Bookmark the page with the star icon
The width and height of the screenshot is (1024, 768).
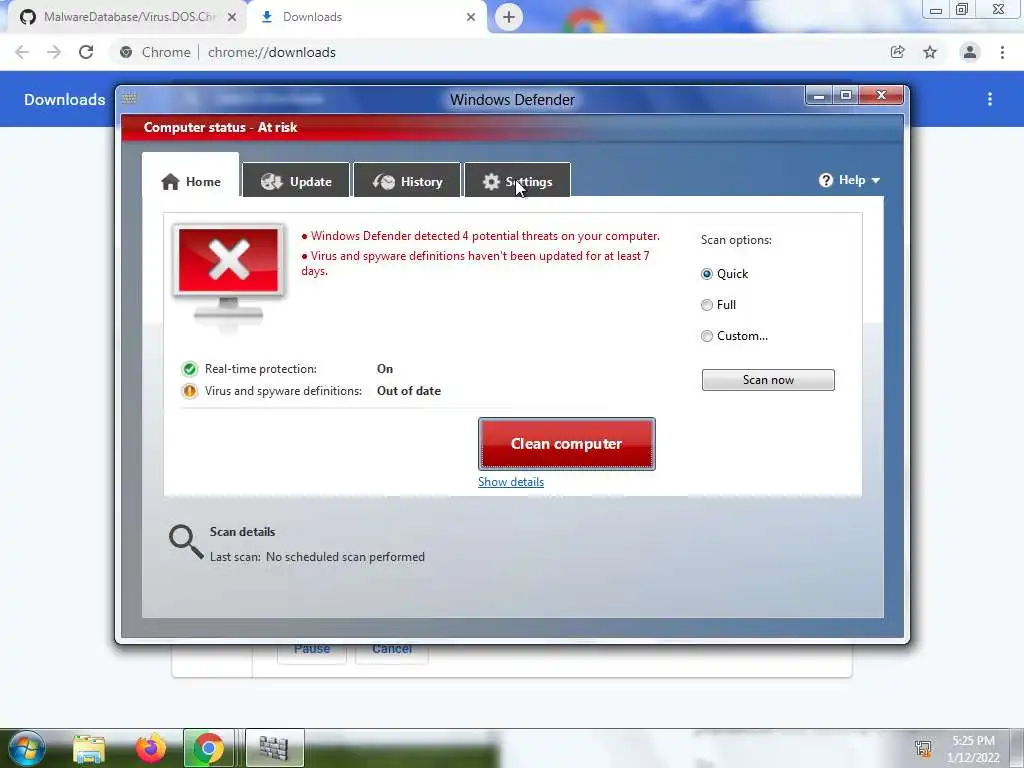pos(930,52)
